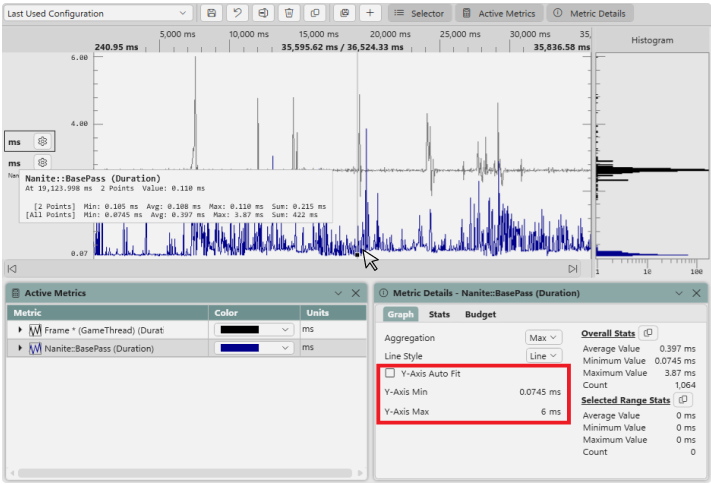
Task: Switch to the Graph tab
Action: (400, 314)
